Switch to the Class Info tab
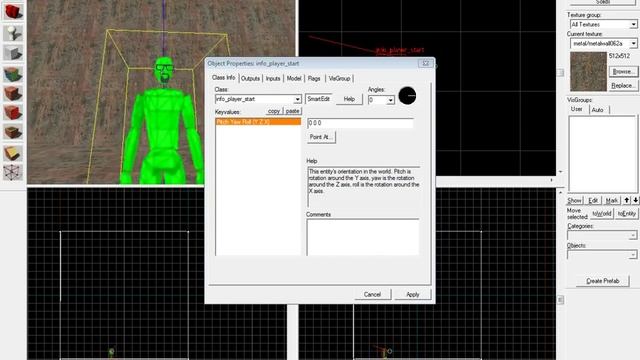The height and width of the screenshot is (360, 640). (x=223, y=78)
